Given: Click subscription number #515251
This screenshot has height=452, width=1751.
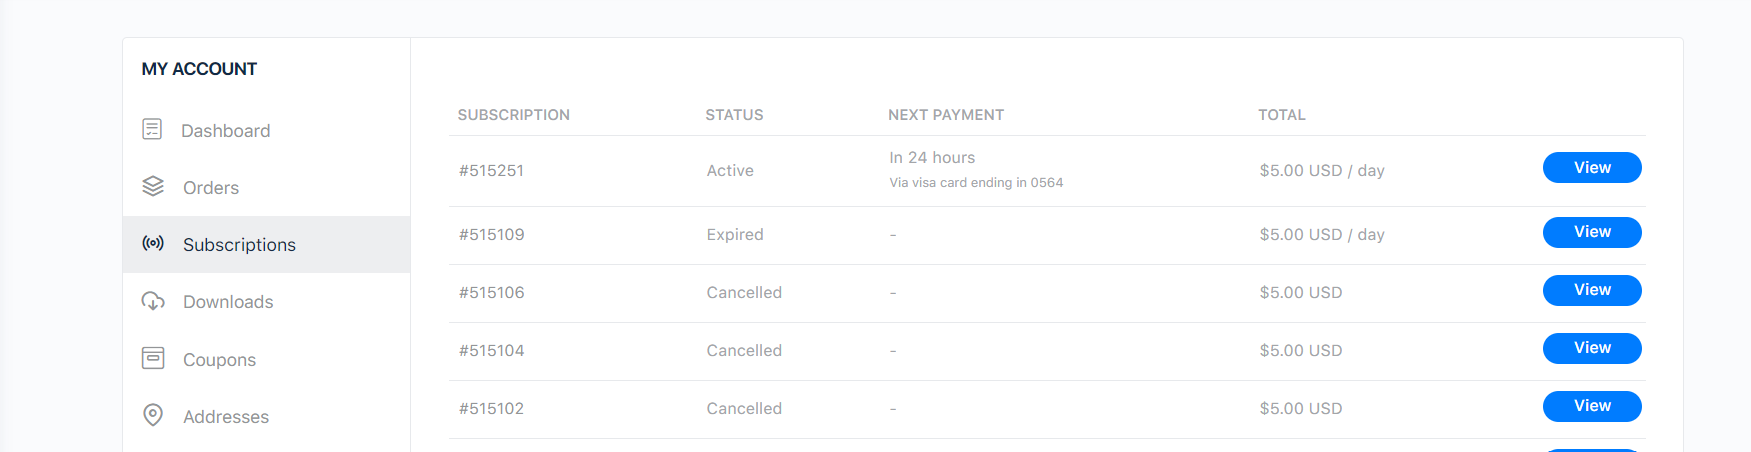Looking at the screenshot, I should [x=491, y=171].
